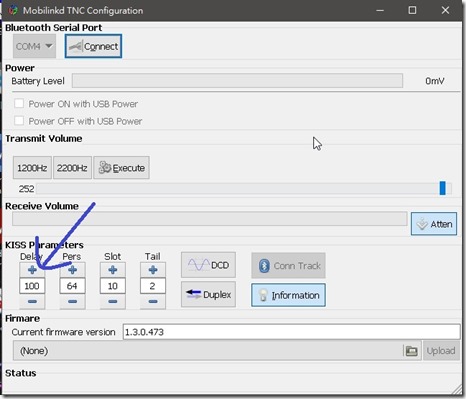This screenshot has width=466, height=399.
Task: Toggle the DCD button
Action: pyautogui.click(x=208, y=265)
